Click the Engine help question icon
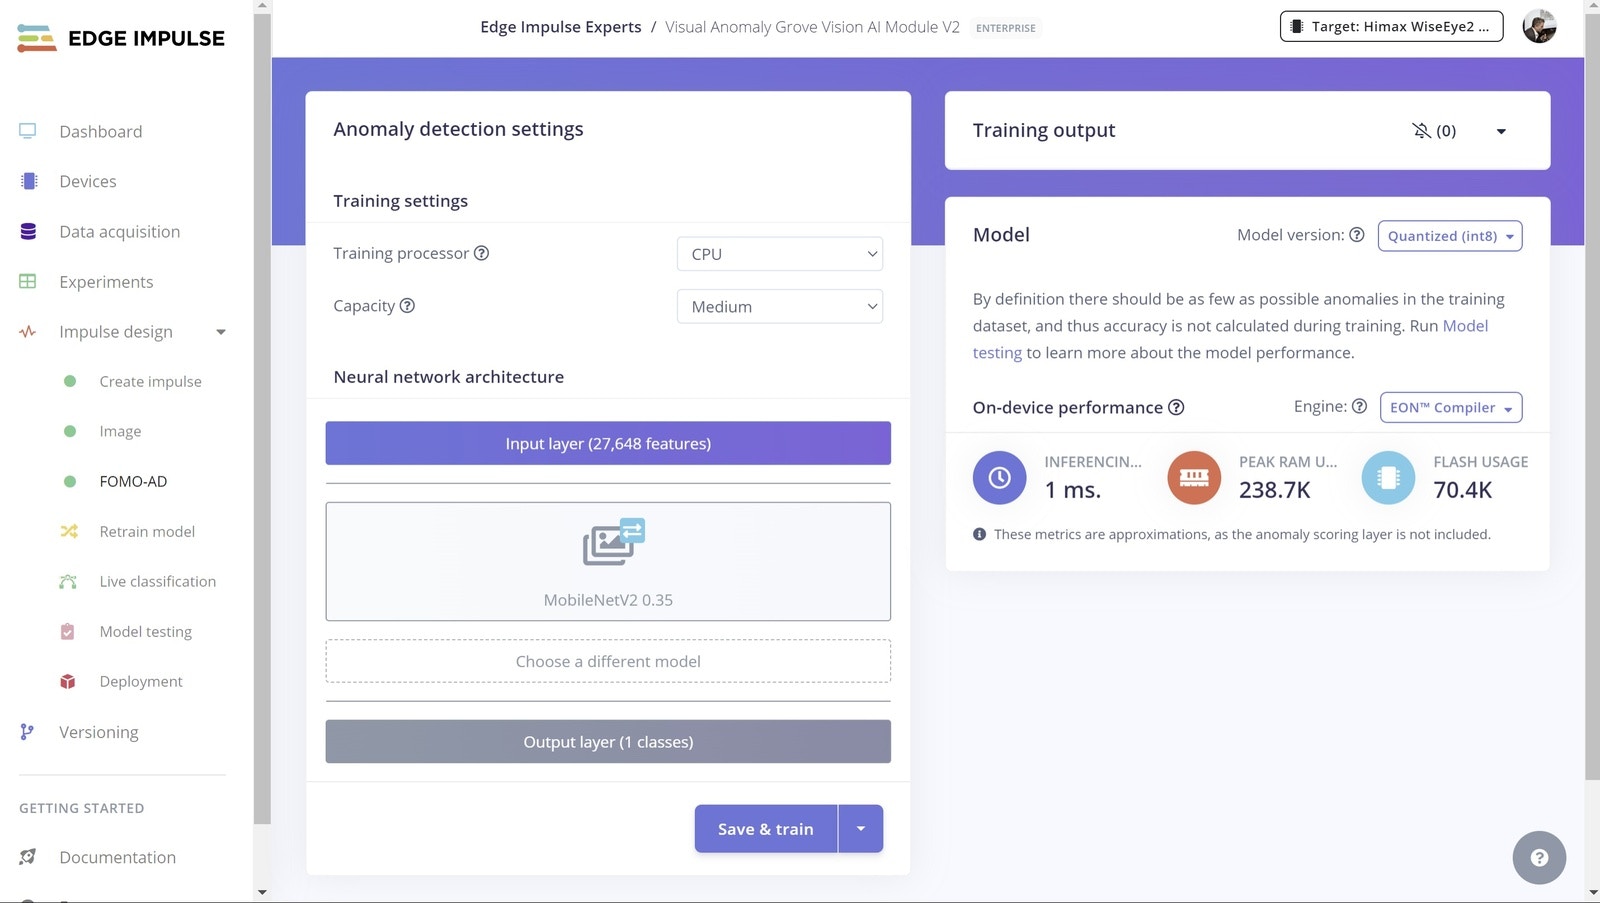The height and width of the screenshot is (903, 1600). coord(1359,406)
